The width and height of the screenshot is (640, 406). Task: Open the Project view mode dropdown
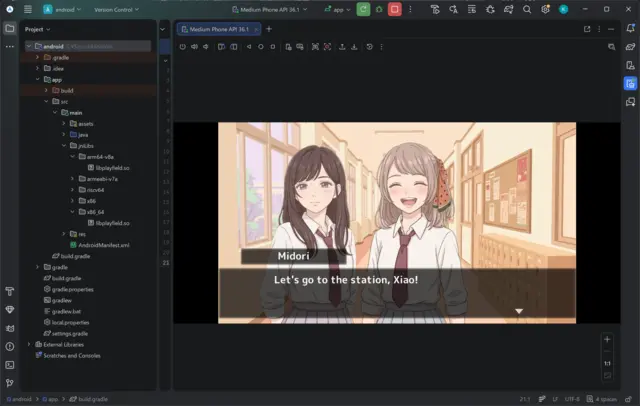38,29
